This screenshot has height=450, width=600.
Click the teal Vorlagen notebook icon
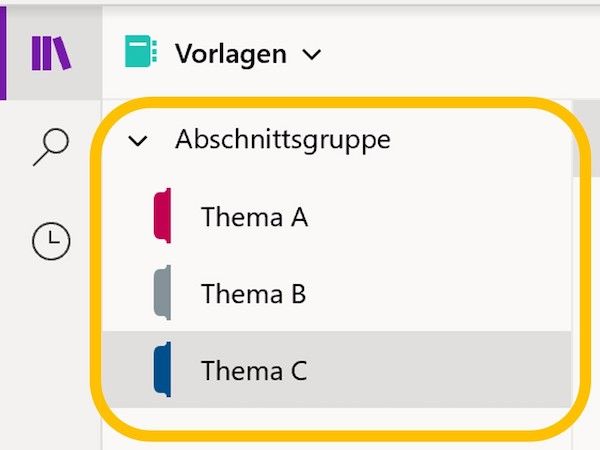pos(141,52)
